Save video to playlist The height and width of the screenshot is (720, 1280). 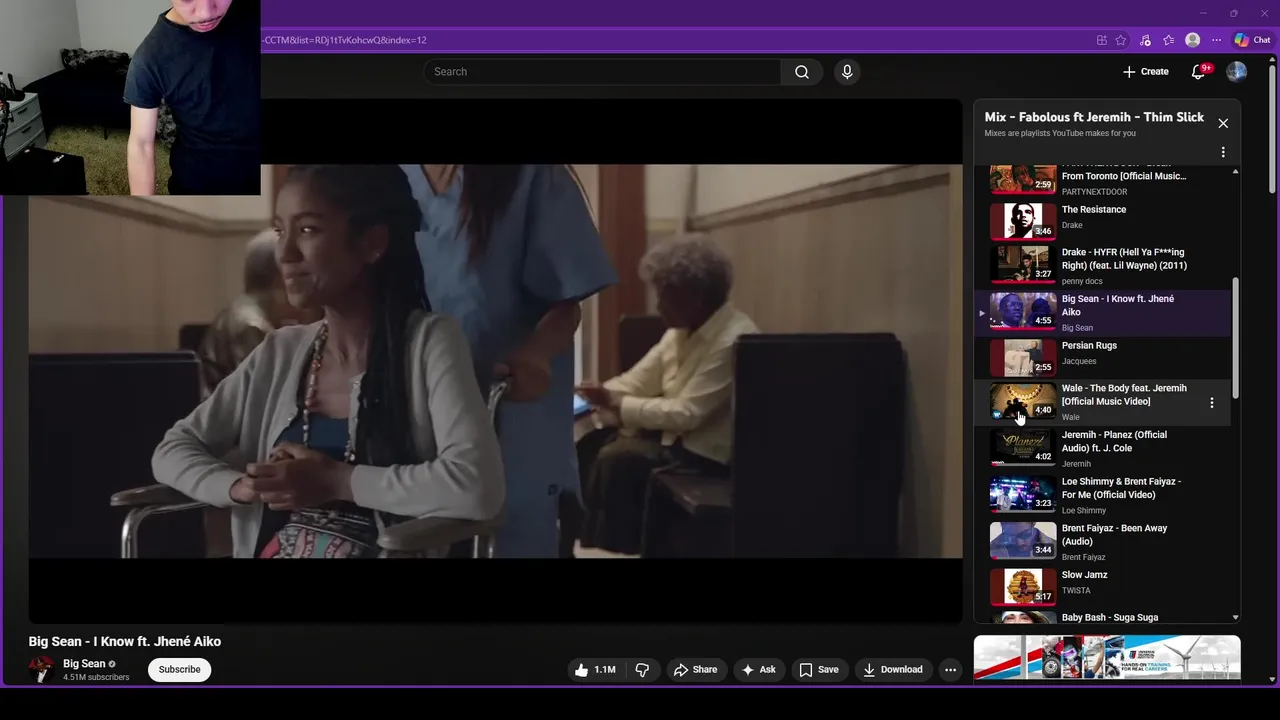coord(818,670)
